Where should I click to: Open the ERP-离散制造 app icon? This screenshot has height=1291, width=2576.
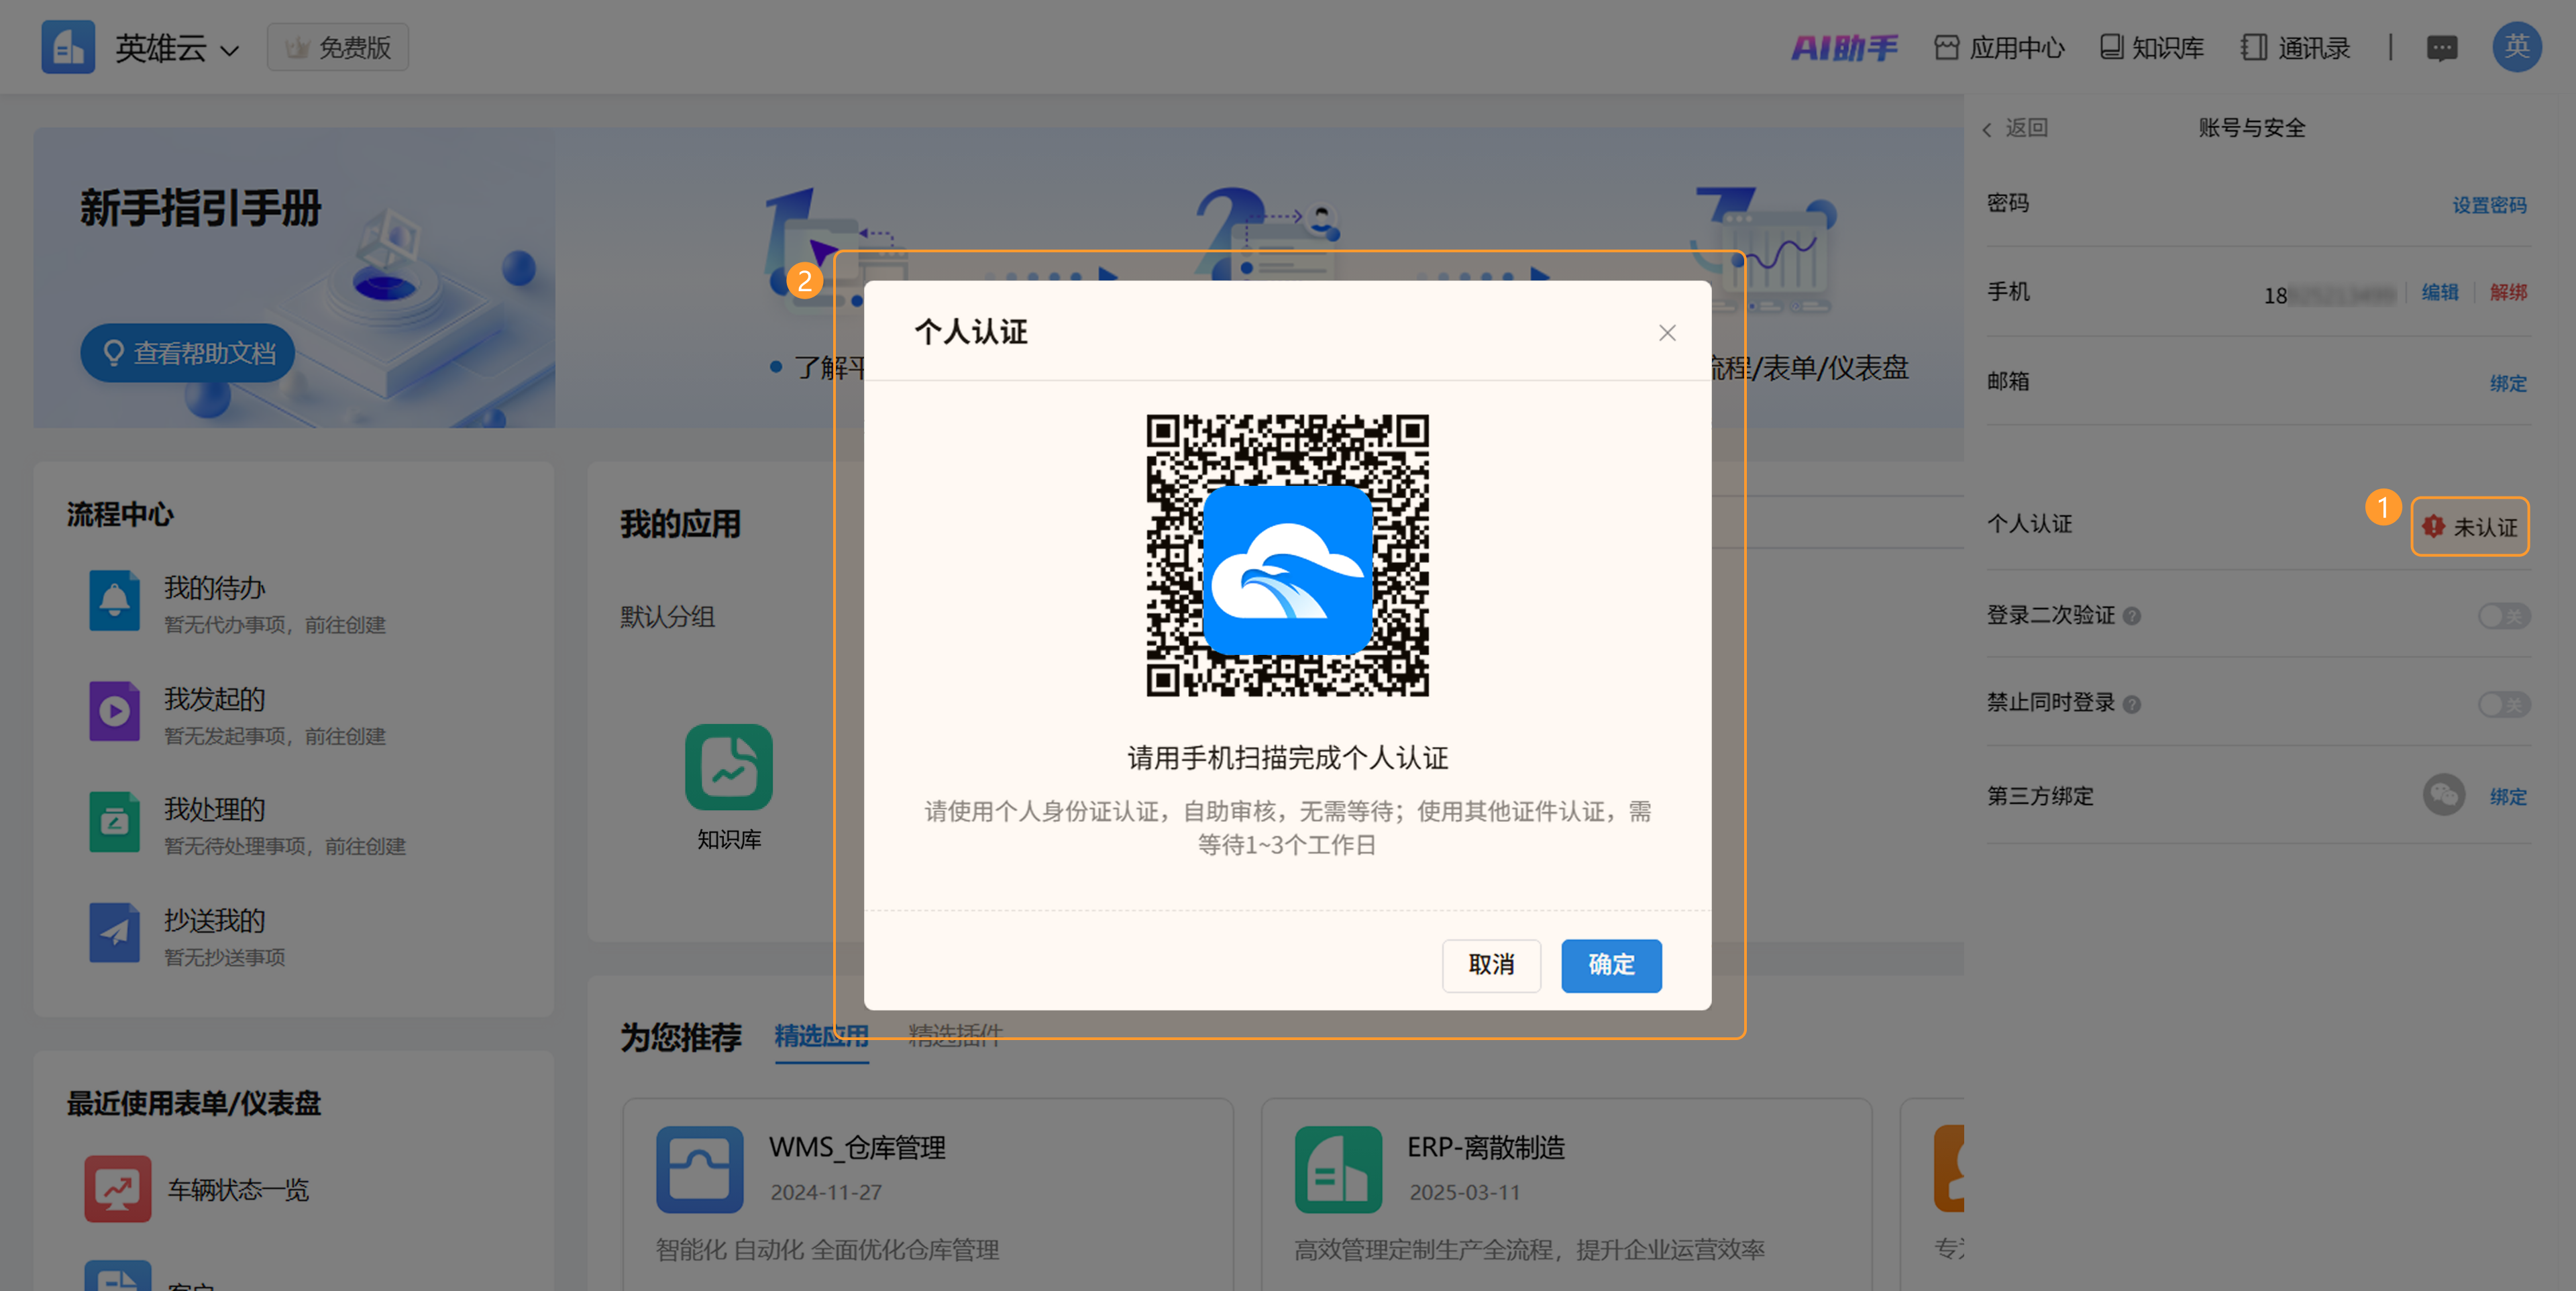(x=1338, y=1169)
